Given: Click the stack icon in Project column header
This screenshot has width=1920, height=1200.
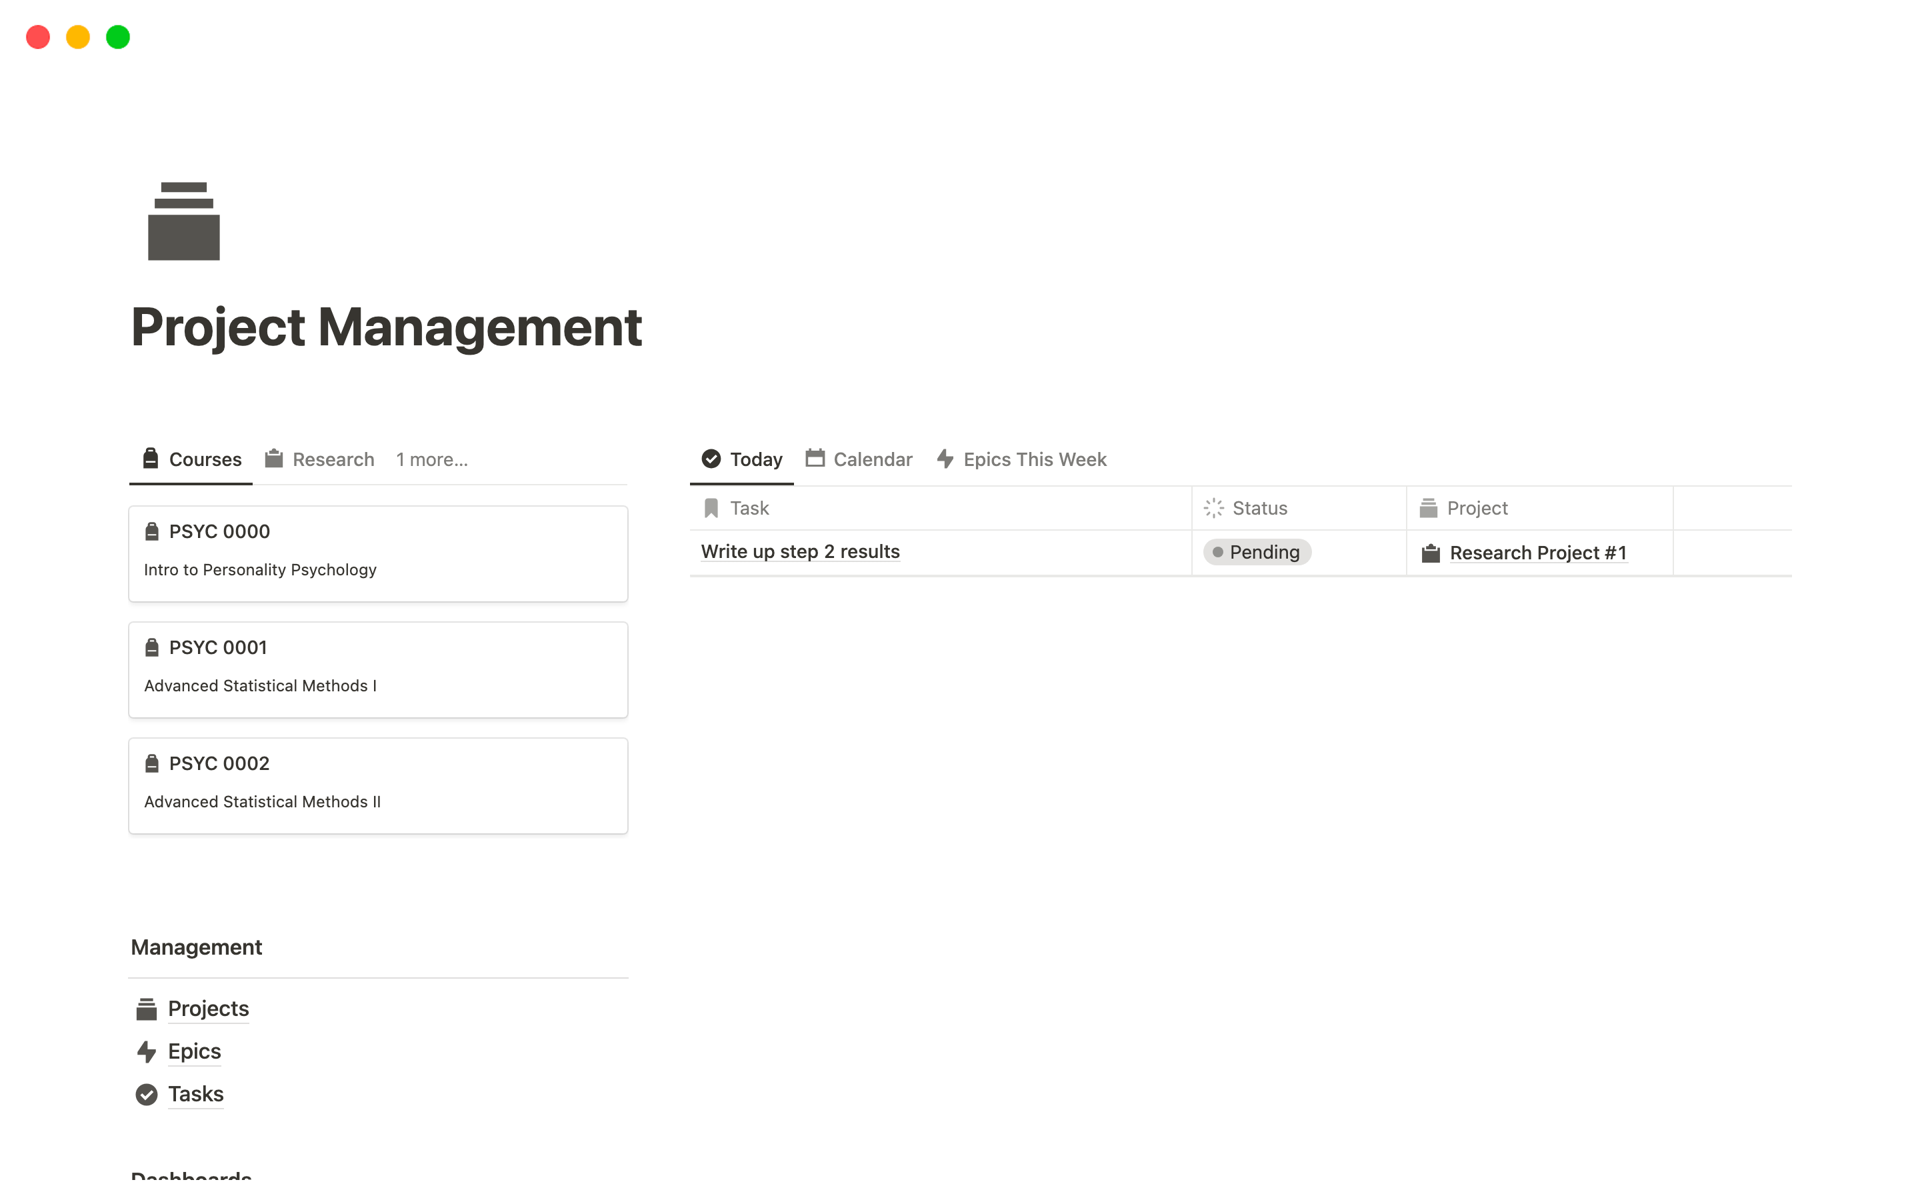Looking at the screenshot, I should pyautogui.click(x=1428, y=508).
